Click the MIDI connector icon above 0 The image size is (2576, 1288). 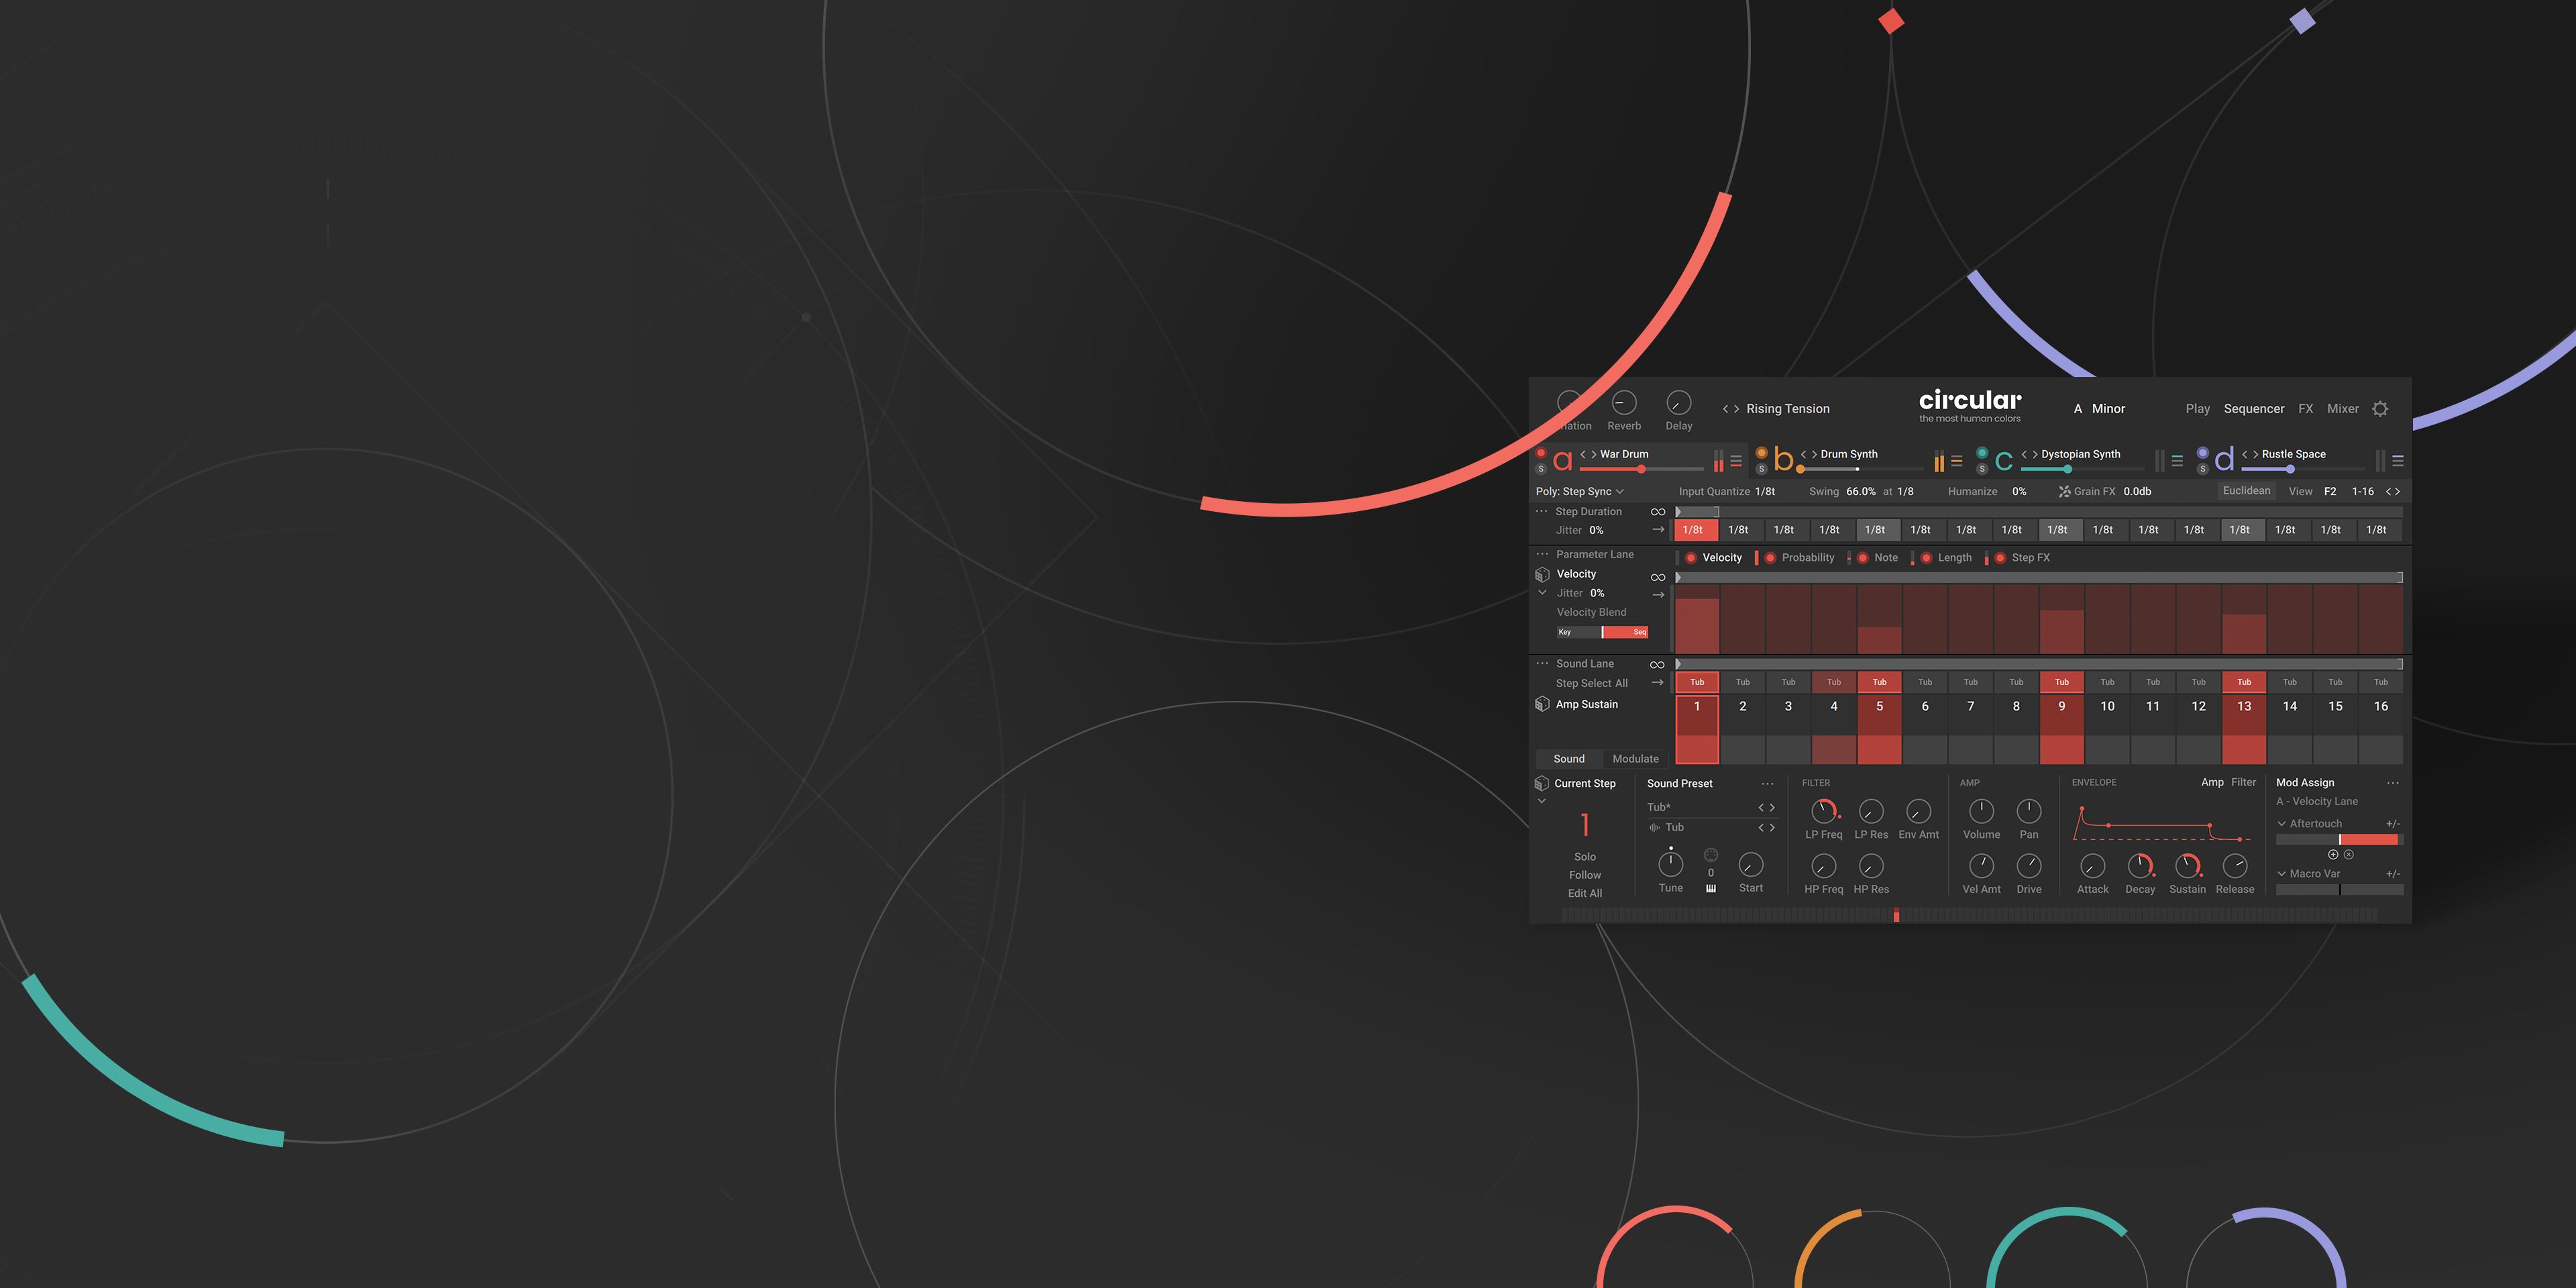tap(1711, 855)
